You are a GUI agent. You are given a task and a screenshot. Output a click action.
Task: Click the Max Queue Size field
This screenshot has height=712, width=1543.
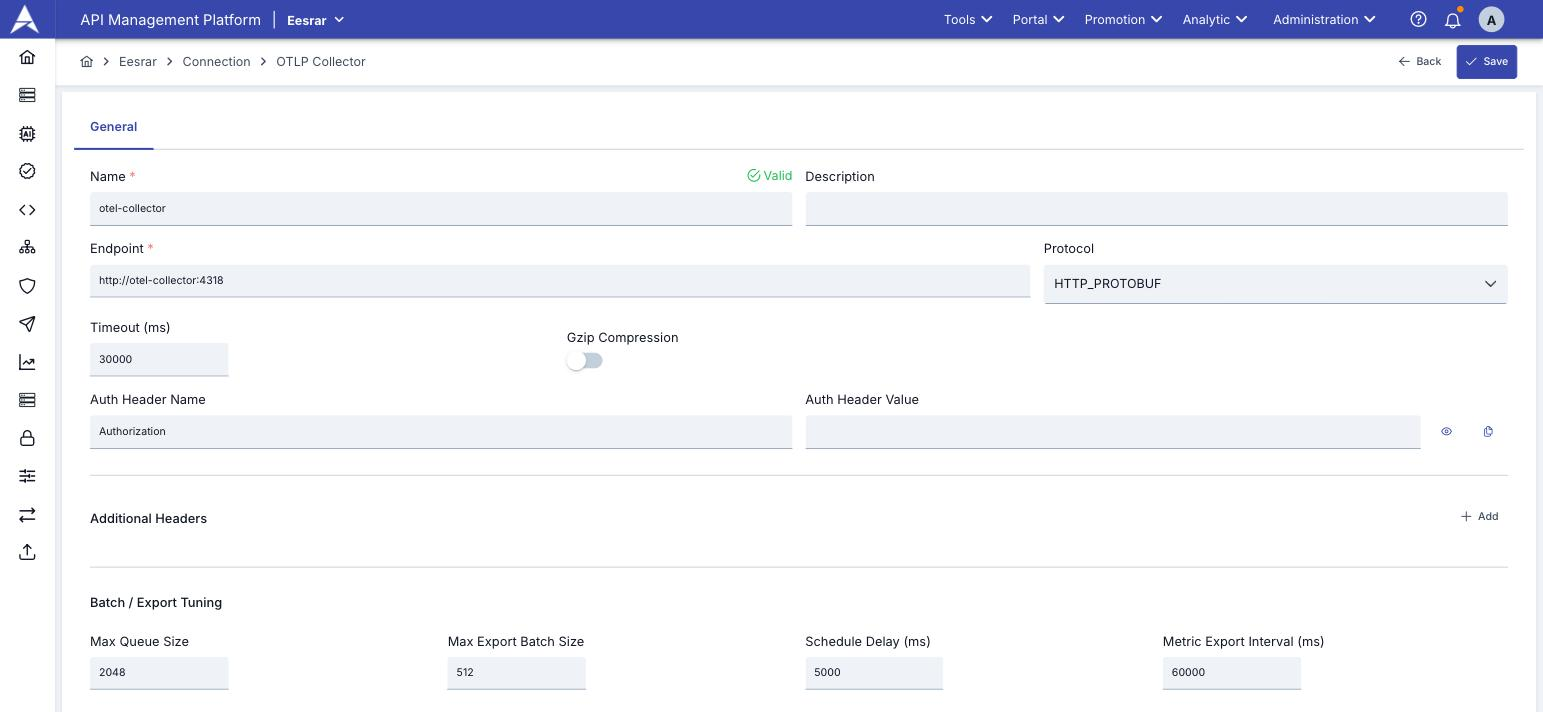pos(159,672)
